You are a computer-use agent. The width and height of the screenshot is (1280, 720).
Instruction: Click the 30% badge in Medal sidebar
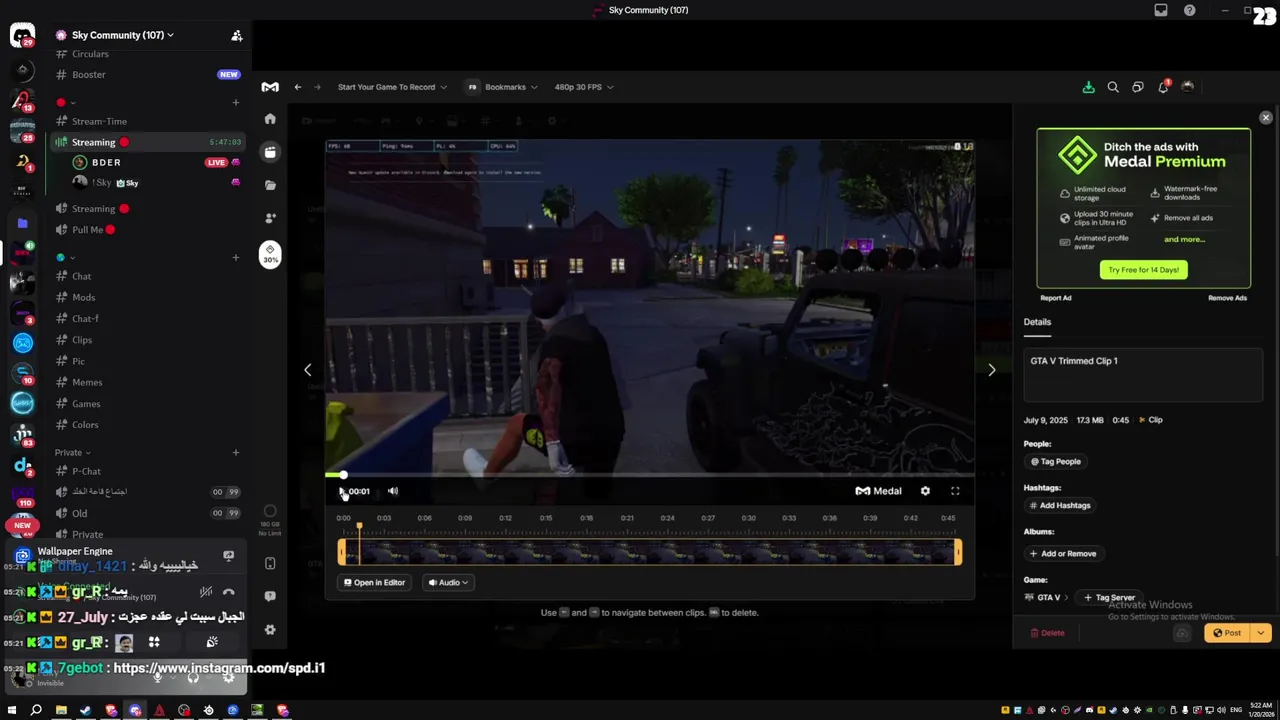pos(270,254)
